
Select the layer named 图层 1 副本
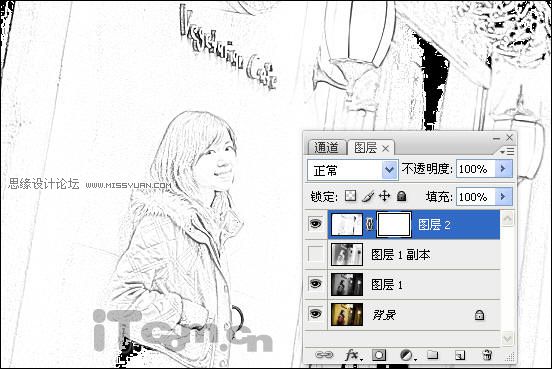pos(401,255)
